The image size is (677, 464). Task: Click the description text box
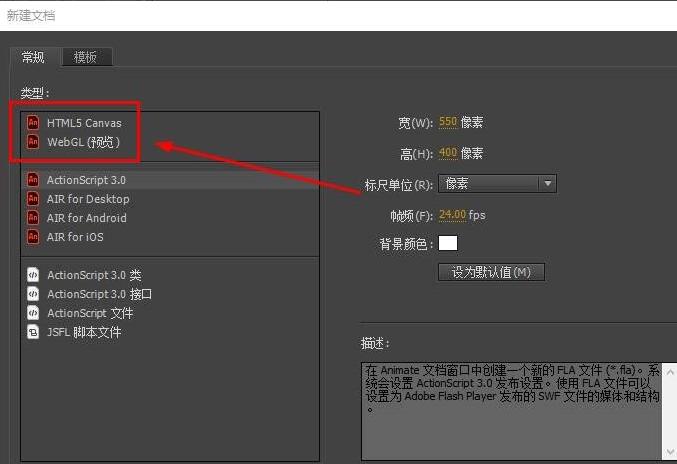point(512,411)
